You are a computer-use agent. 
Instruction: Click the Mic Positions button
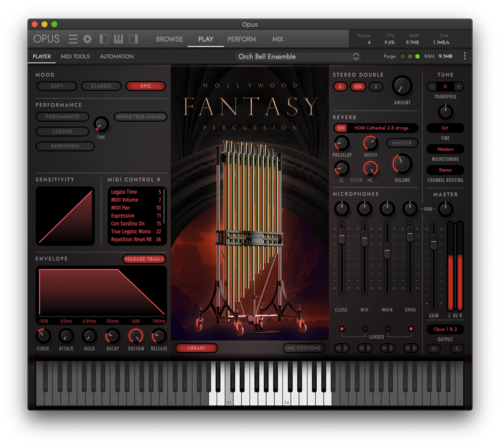[x=304, y=348]
